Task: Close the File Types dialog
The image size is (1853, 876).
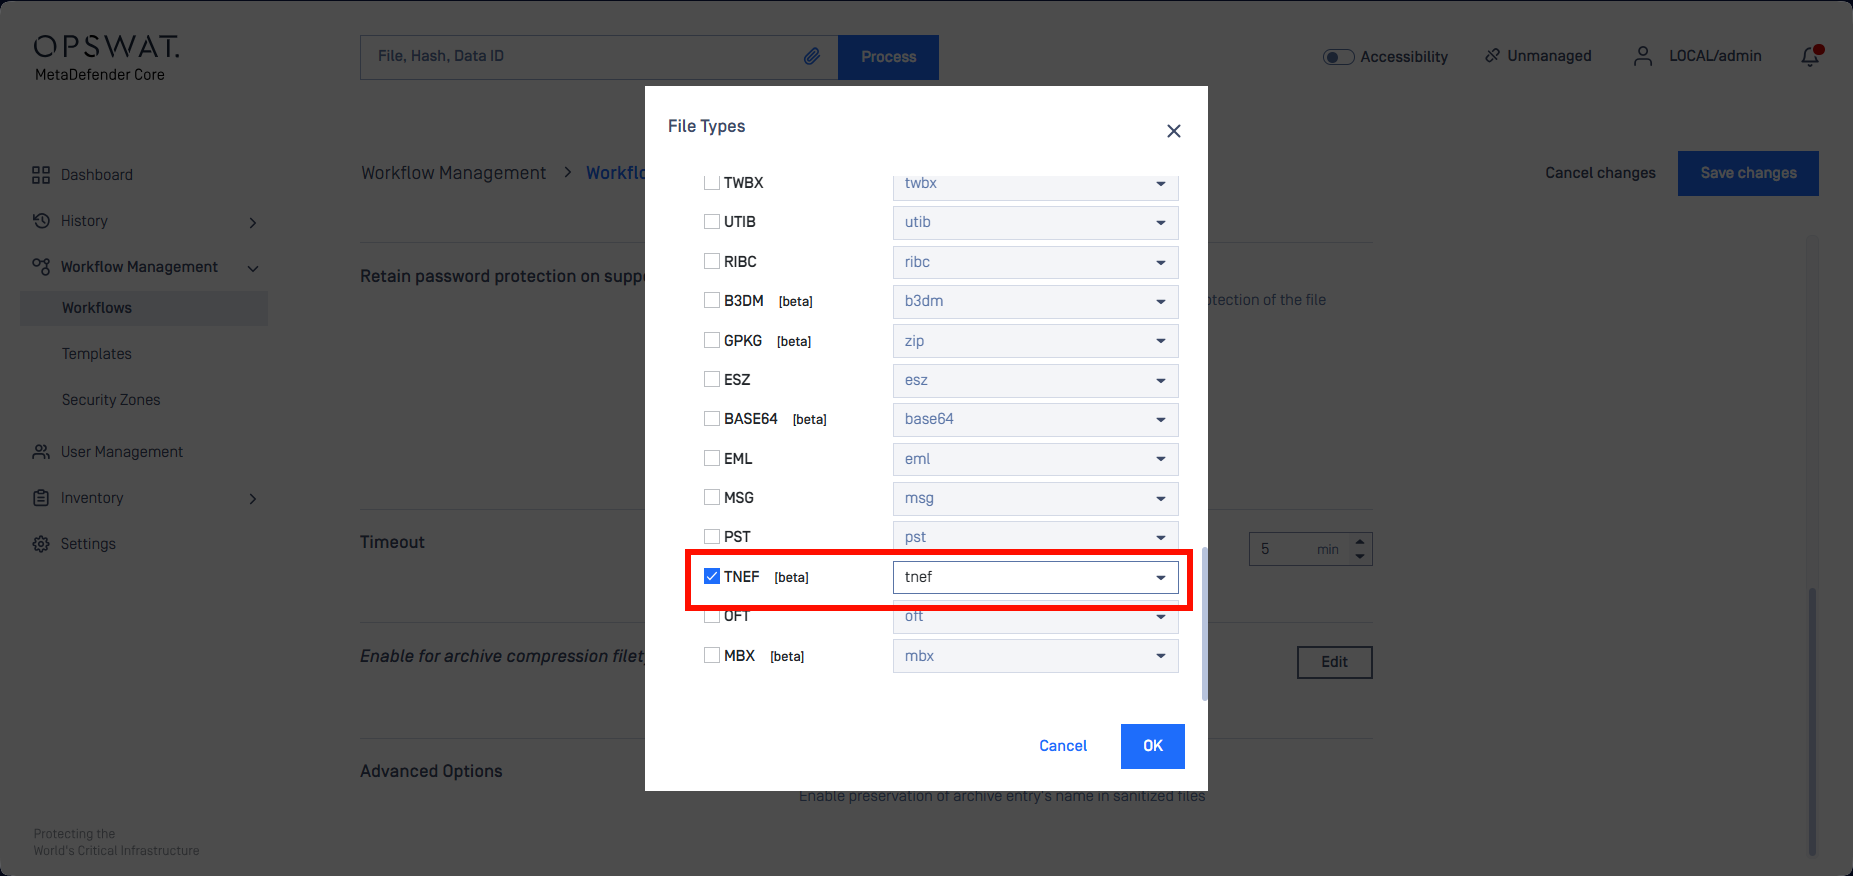Action: [1174, 131]
